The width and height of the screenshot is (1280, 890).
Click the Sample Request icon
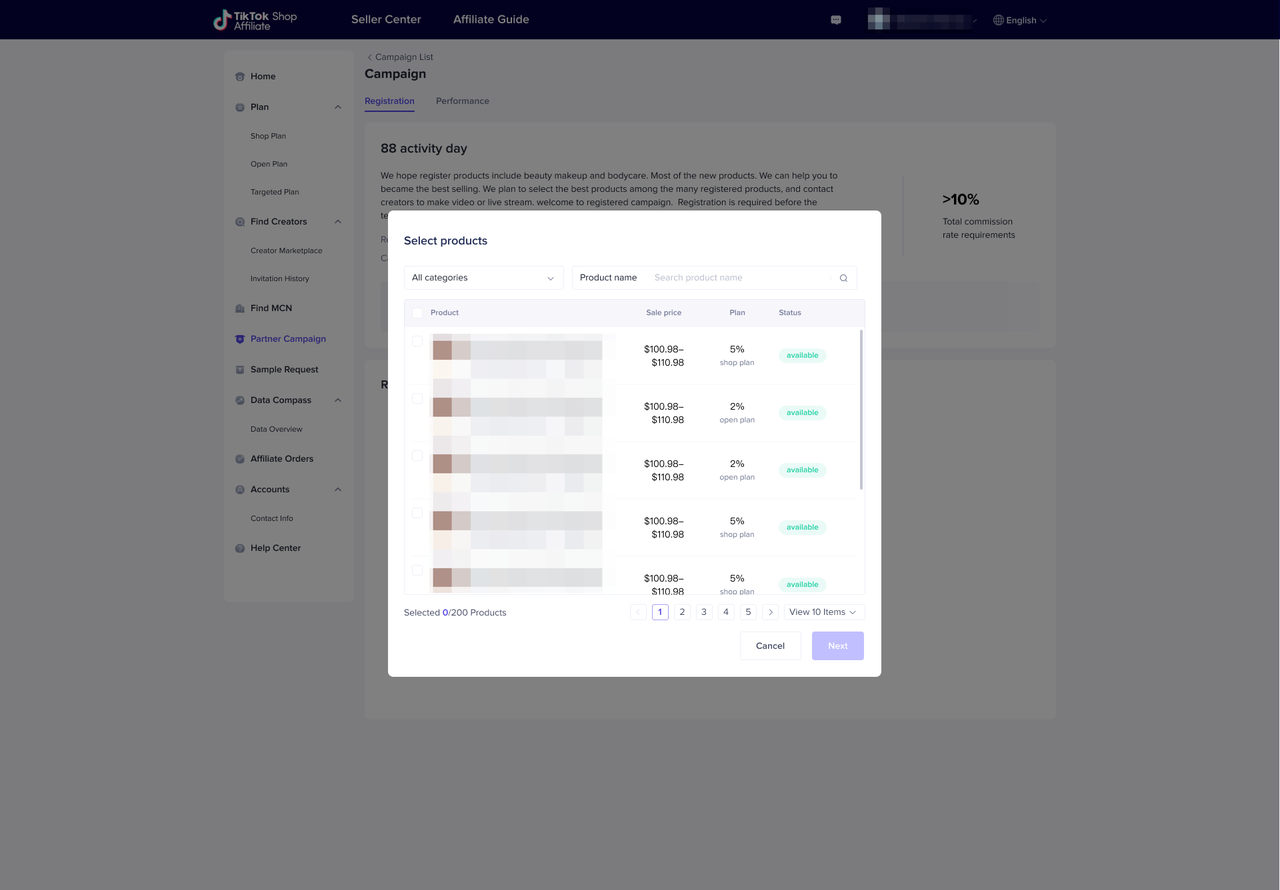pos(240,370)
